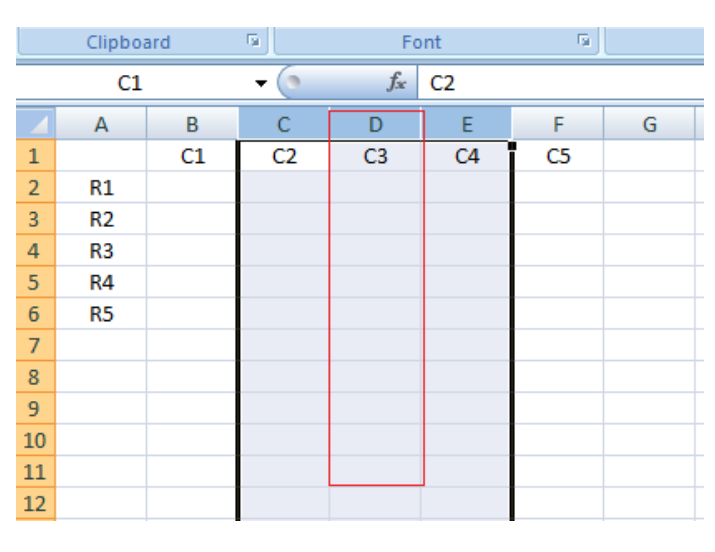The image size is (715, 552).
Task: Select column B header
Action: coord(192,126)
